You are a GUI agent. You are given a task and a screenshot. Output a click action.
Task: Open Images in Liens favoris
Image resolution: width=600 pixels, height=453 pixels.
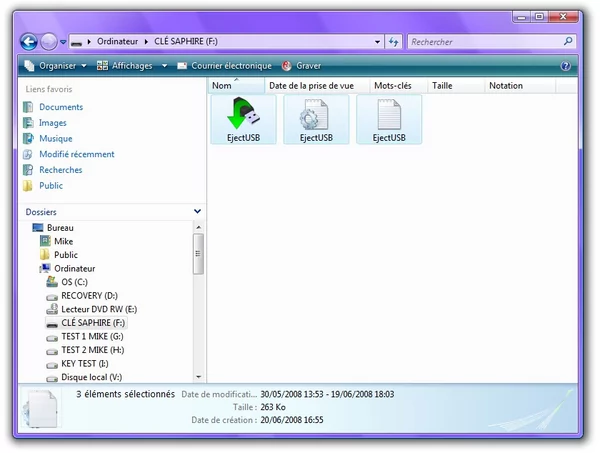[x=53, y=123]
